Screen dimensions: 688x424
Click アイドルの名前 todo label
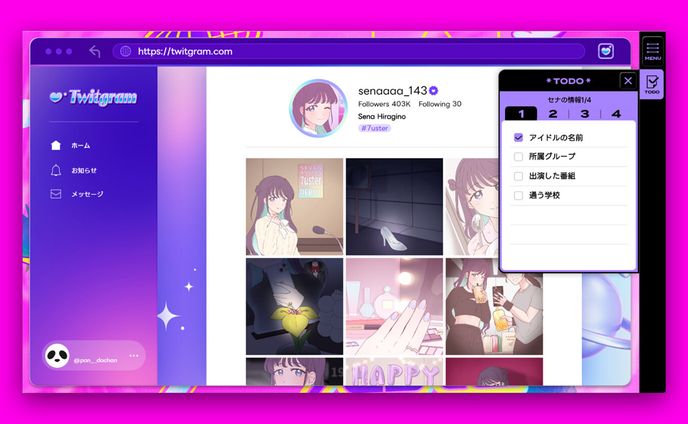[x=556, y=137]
